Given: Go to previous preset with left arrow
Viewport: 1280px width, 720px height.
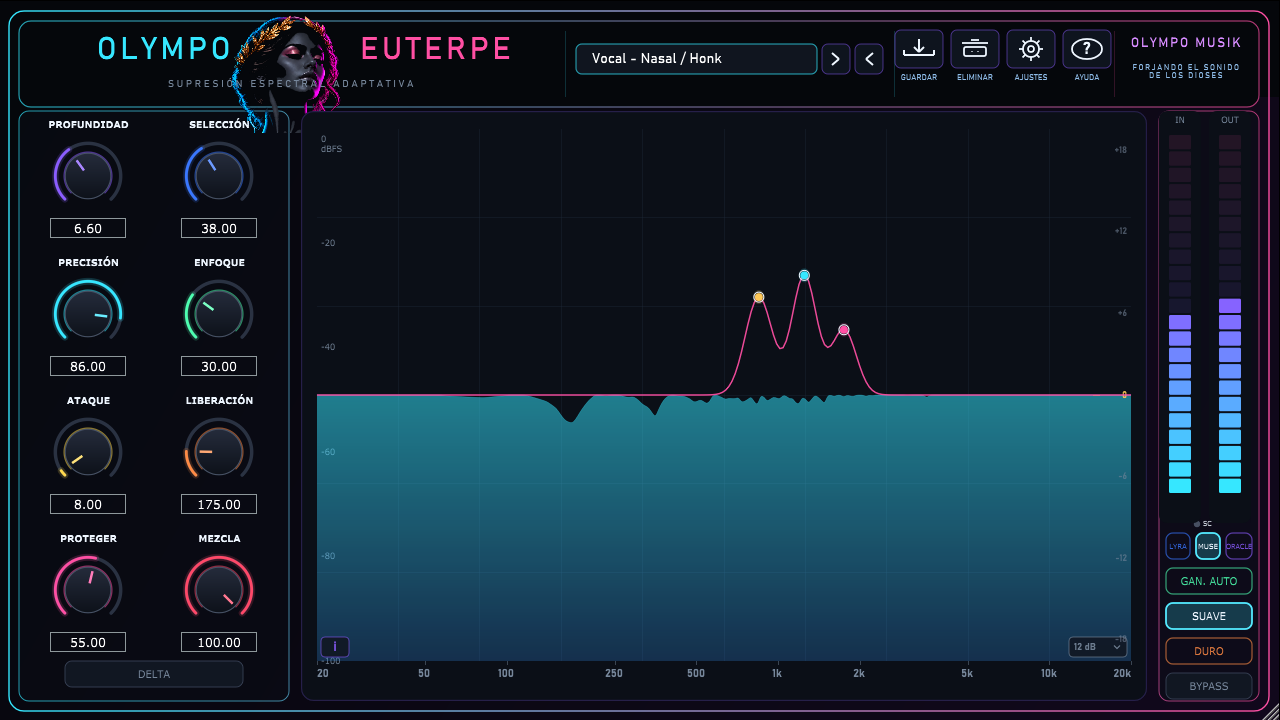Looking at the screenshot, I should [869, 59].
